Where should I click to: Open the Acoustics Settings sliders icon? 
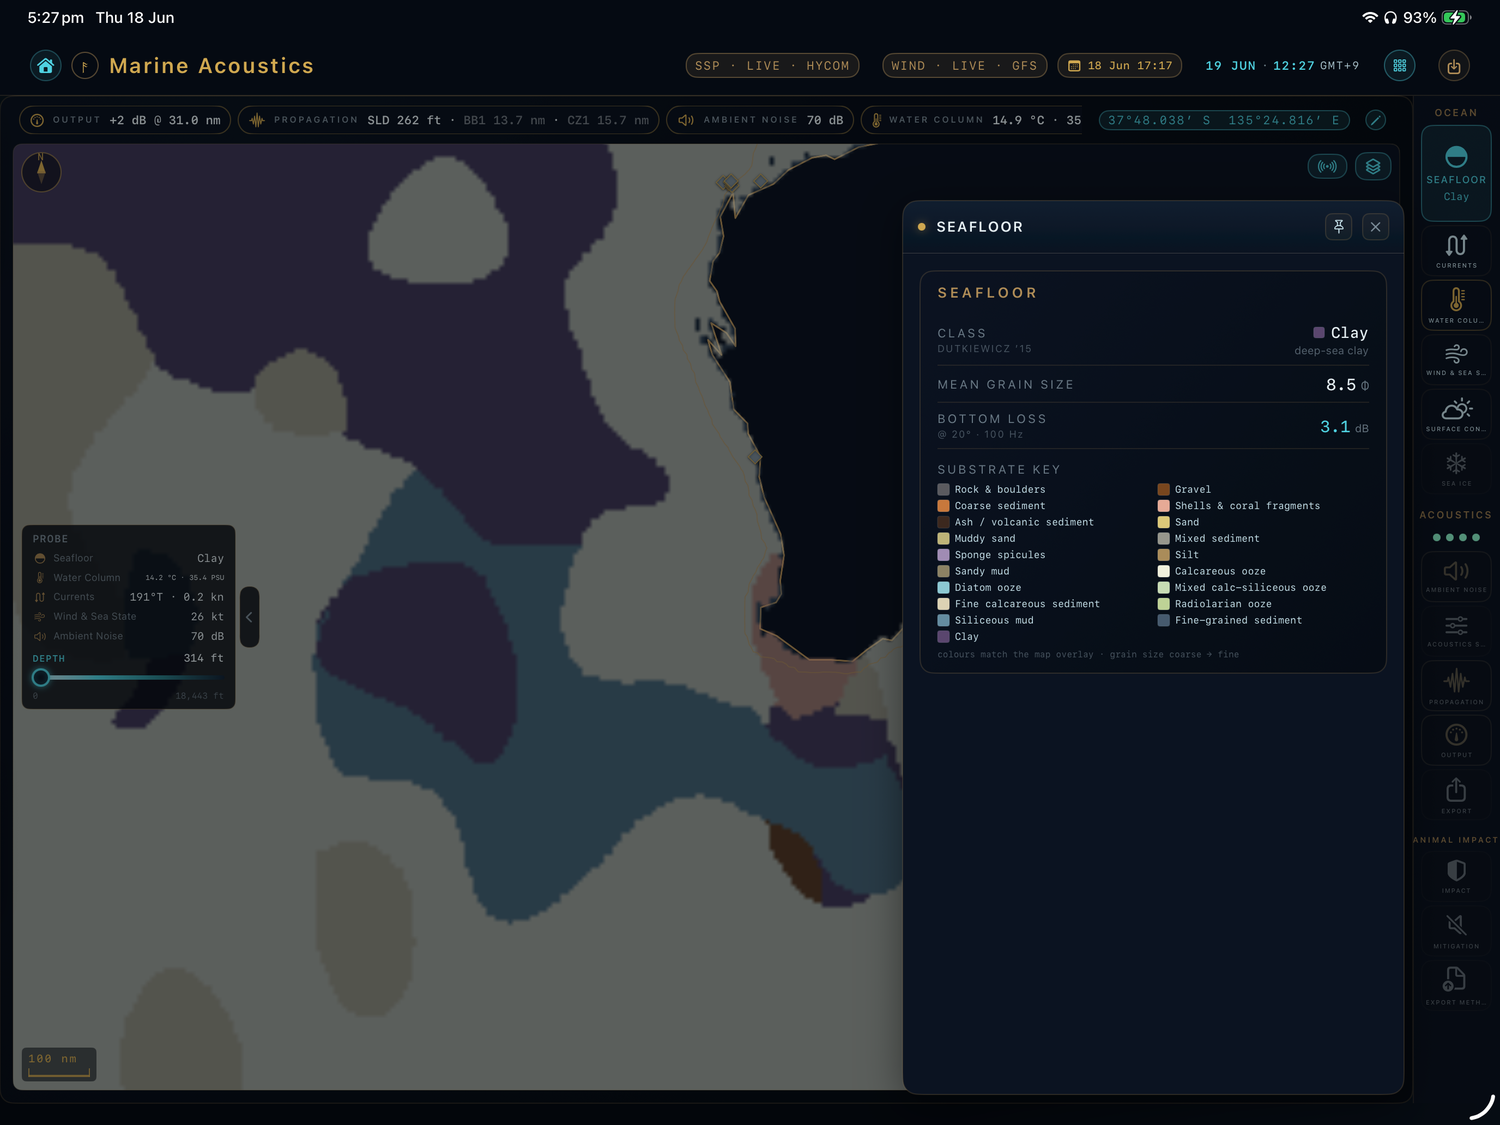1456,631
